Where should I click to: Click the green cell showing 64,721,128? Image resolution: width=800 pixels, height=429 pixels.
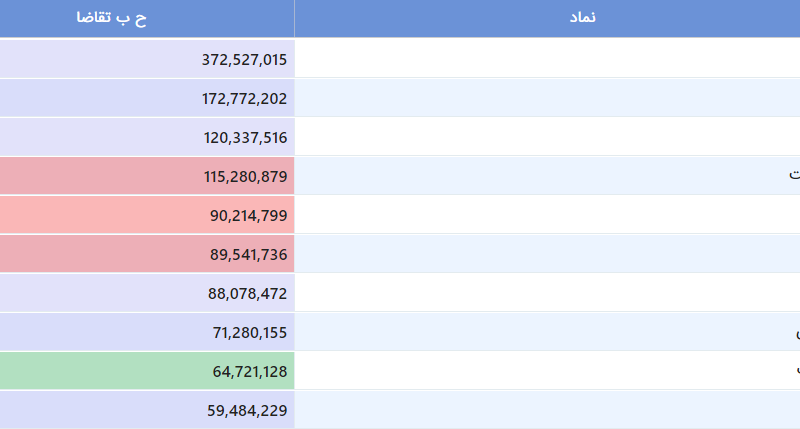point(147,371)
